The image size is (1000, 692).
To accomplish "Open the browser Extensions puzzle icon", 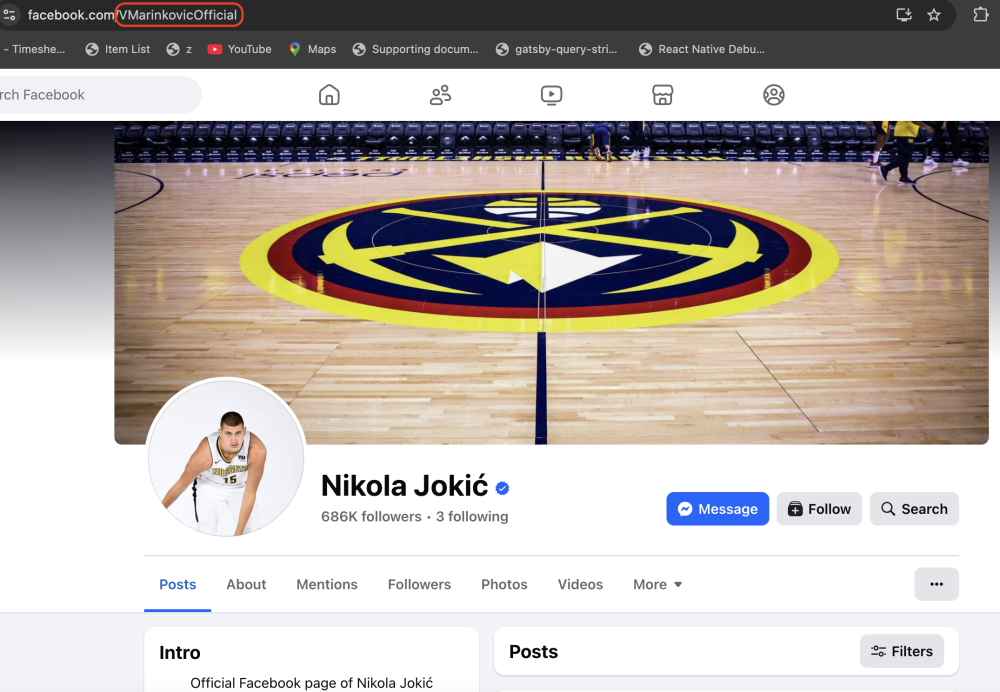I will [x=981, y=14].
